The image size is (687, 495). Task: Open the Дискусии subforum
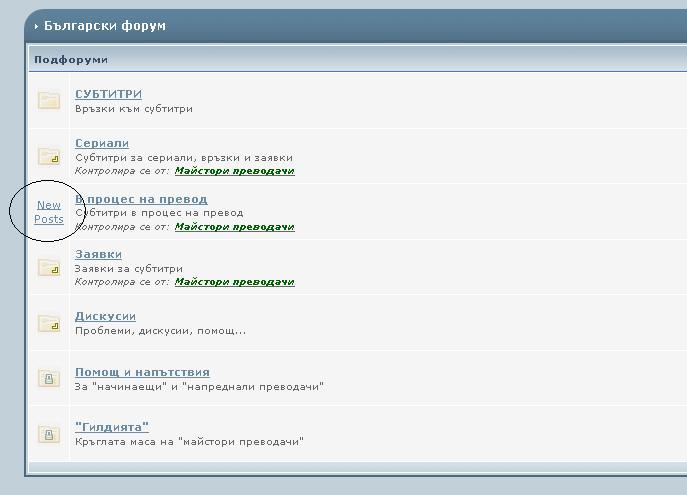pyautogui.click(x=105, y=316)
